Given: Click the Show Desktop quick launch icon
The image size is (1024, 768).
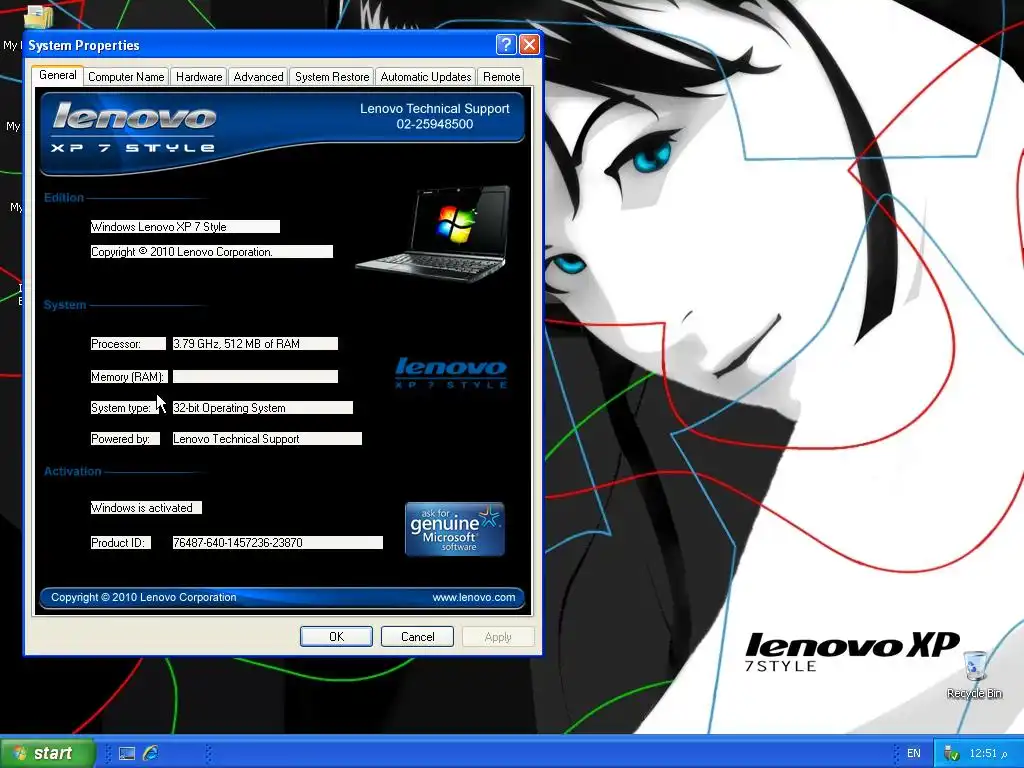Looking at the screenshot, I should click(x=127, y=753).
